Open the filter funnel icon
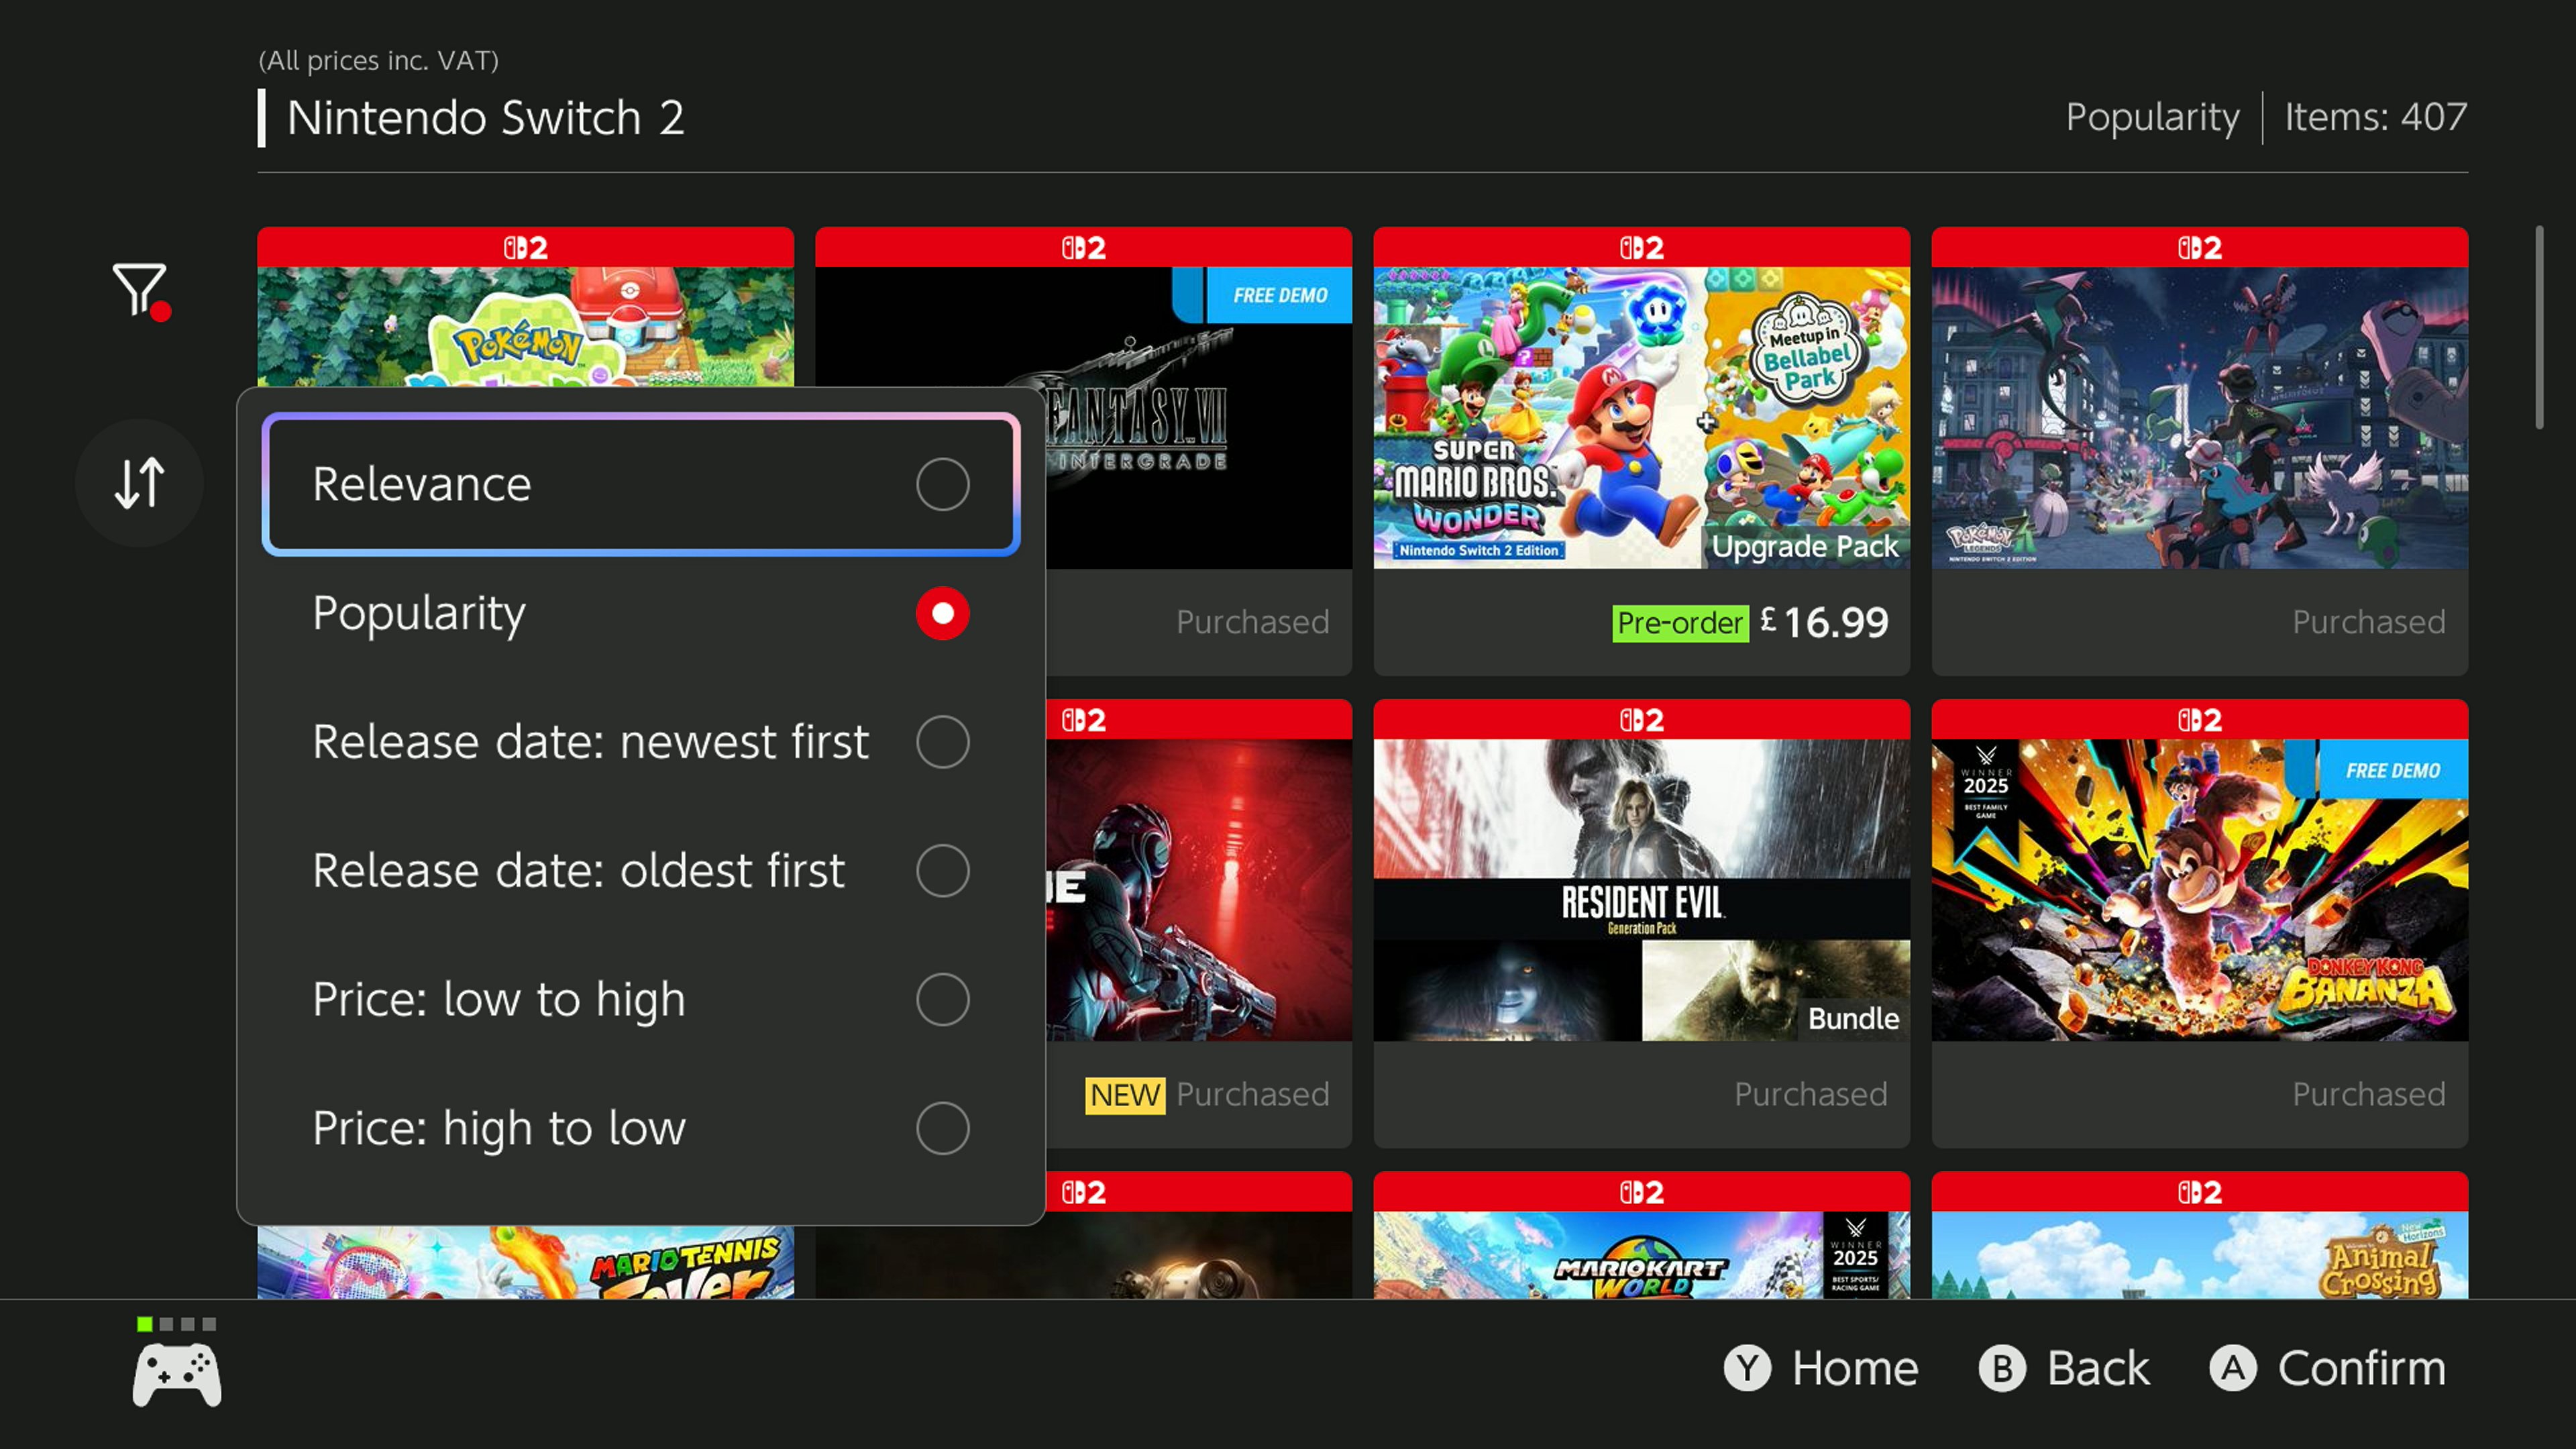The image size is (2576, 1449). coord(140,291)
